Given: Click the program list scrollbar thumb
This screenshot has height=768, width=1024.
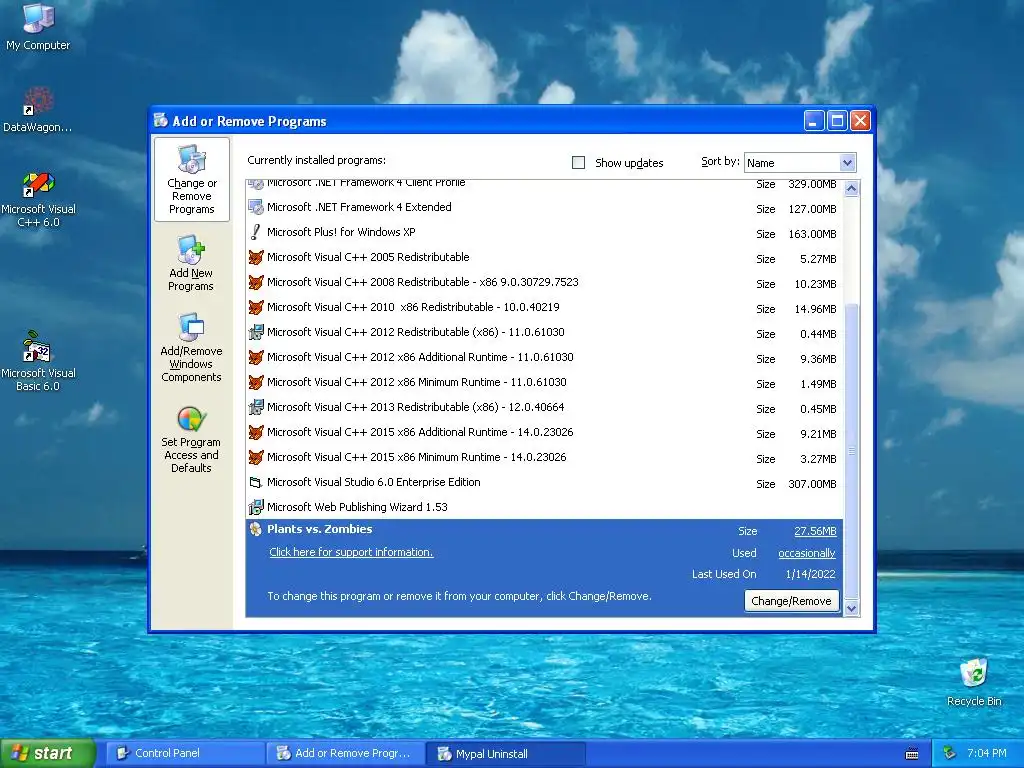Looking at the screenshot, I should pos(851,451).
